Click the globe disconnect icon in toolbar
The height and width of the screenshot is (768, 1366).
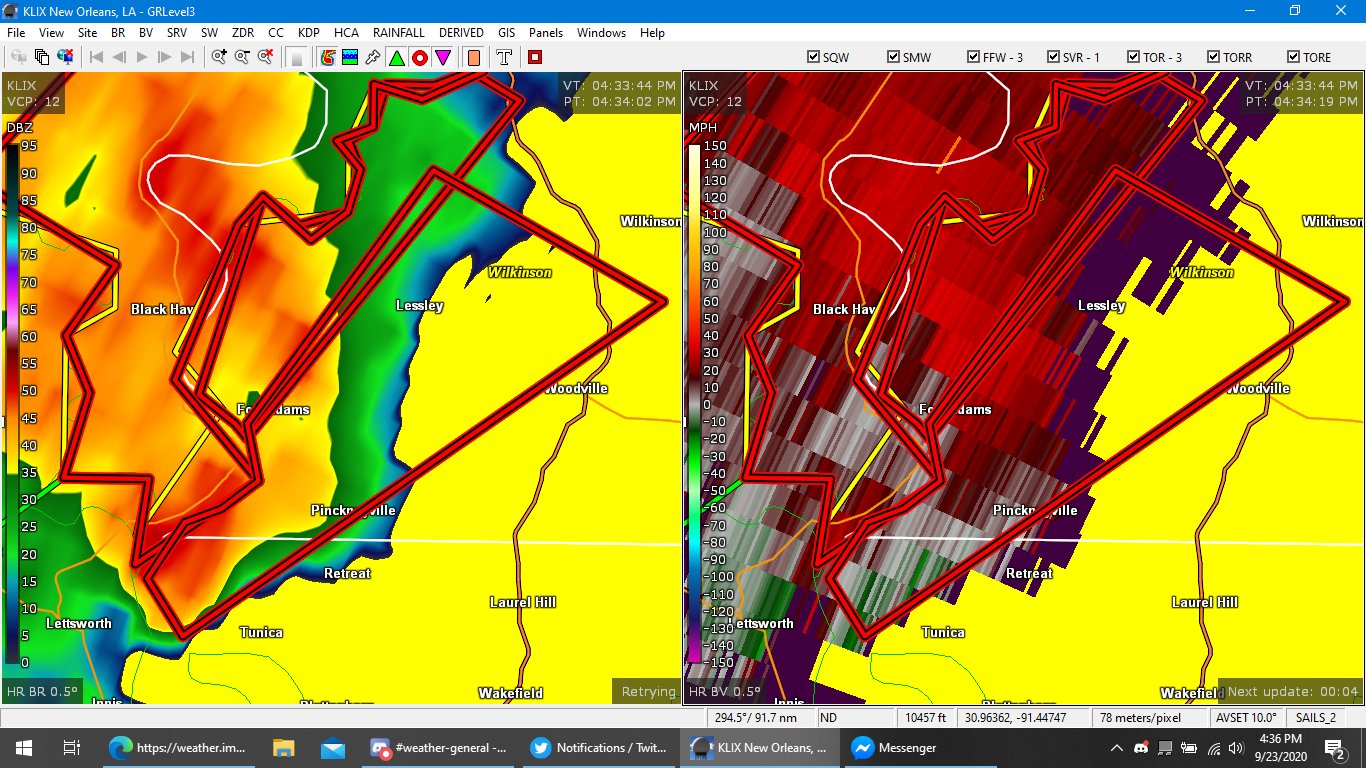[x=64, y=57]
